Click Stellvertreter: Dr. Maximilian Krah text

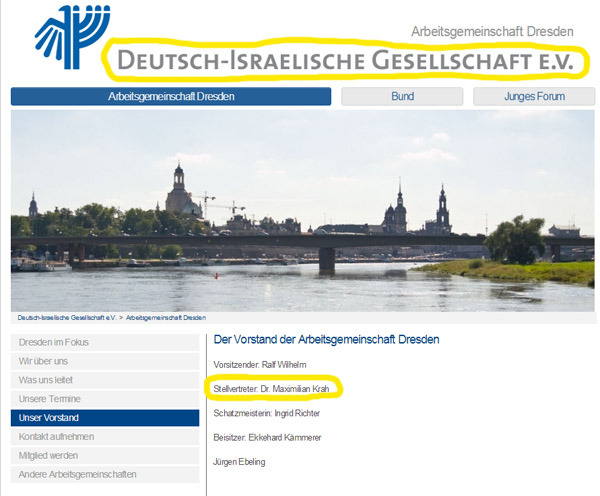point(271,389)
